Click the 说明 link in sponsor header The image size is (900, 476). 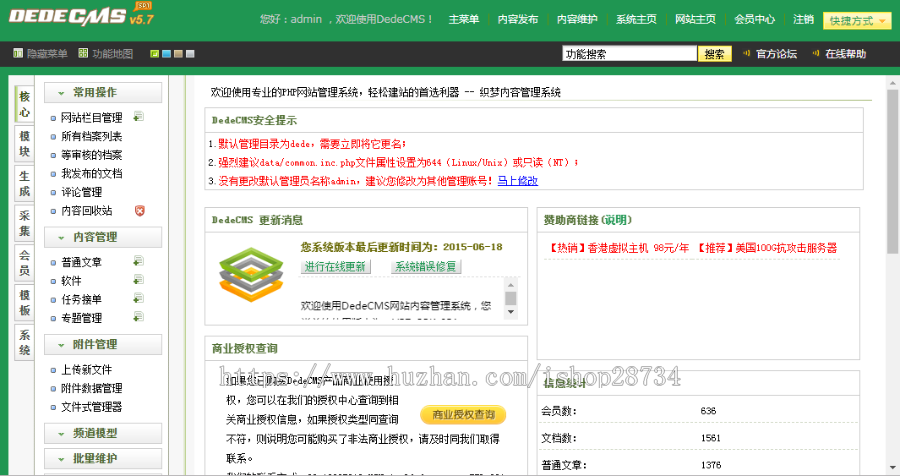617,220
